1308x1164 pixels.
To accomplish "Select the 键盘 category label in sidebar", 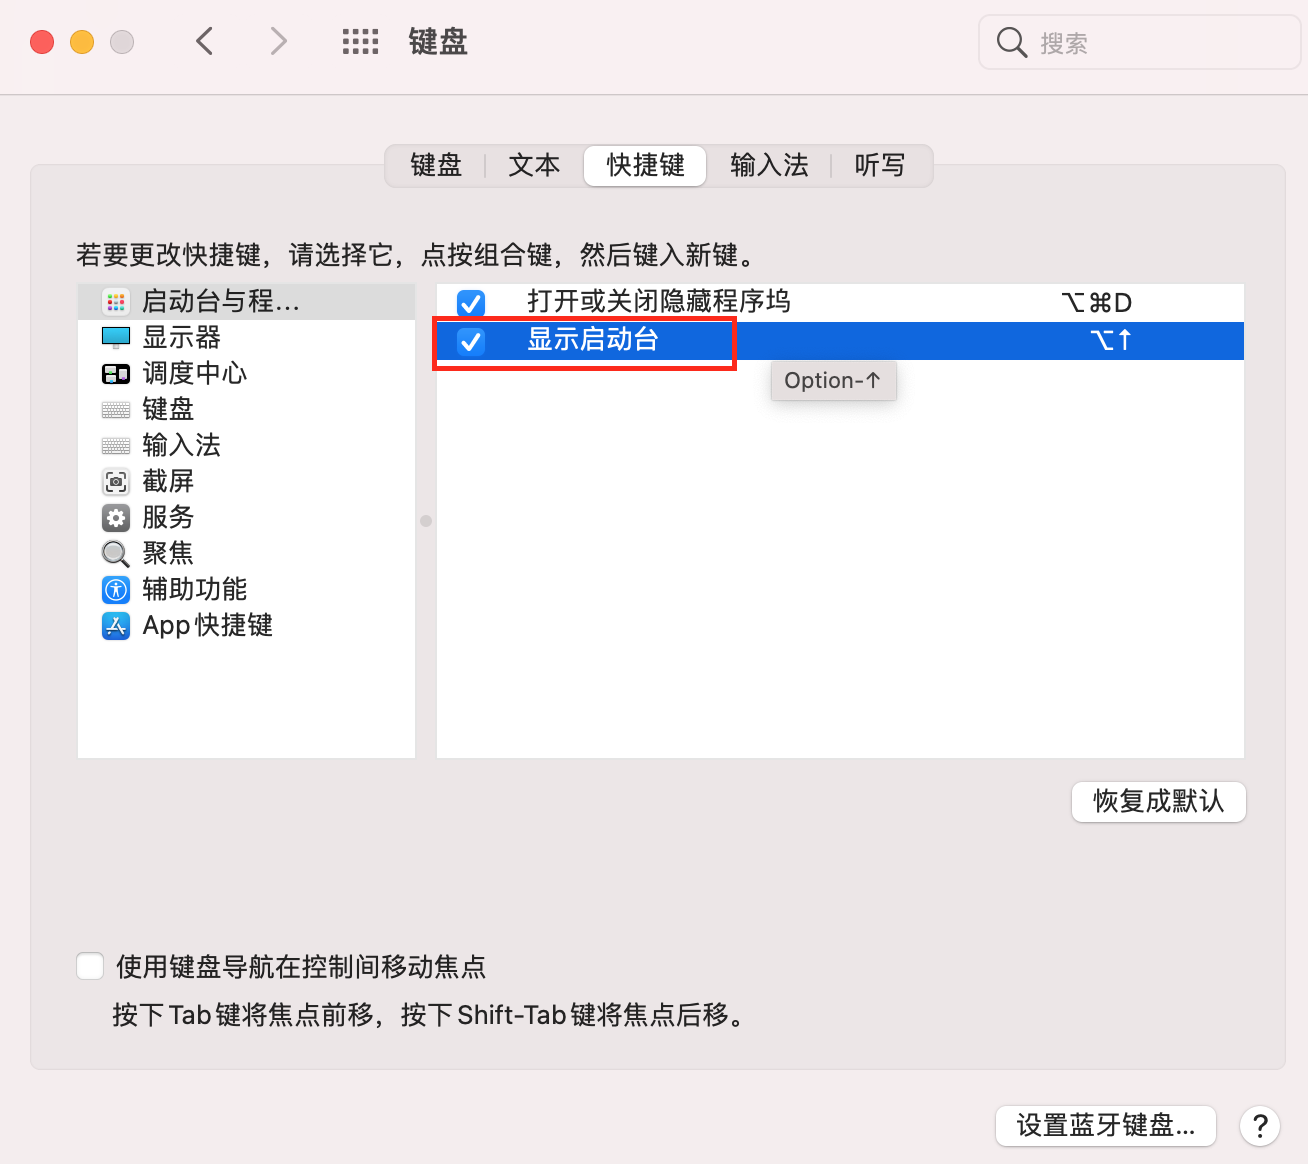I will tap(168, 409).
